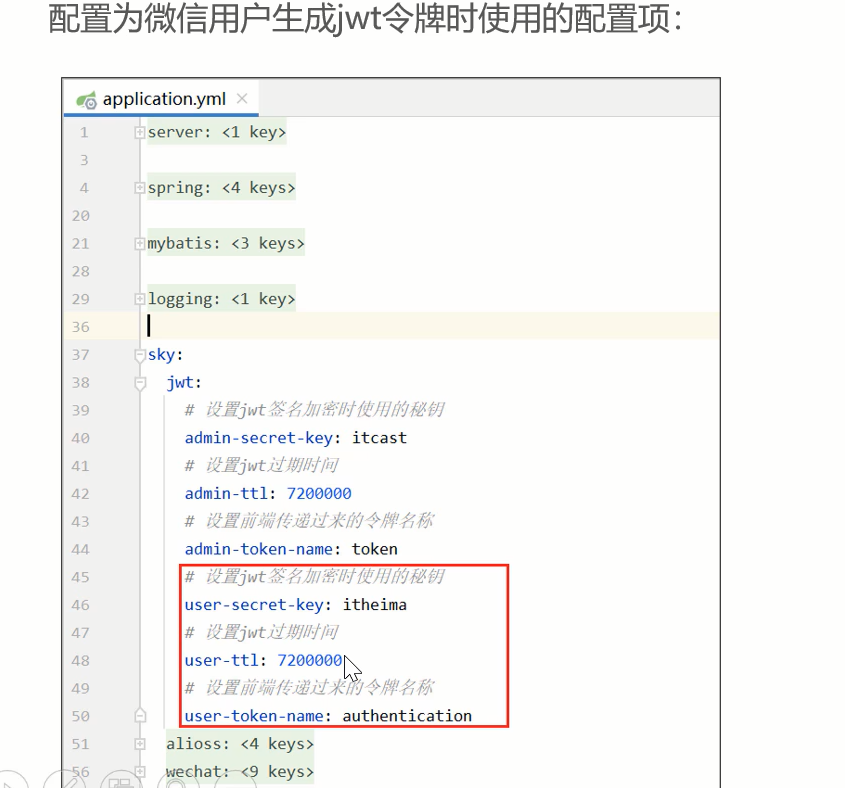Click the value 'authentication'
The image size is (845, 788).
pos(407,716)
